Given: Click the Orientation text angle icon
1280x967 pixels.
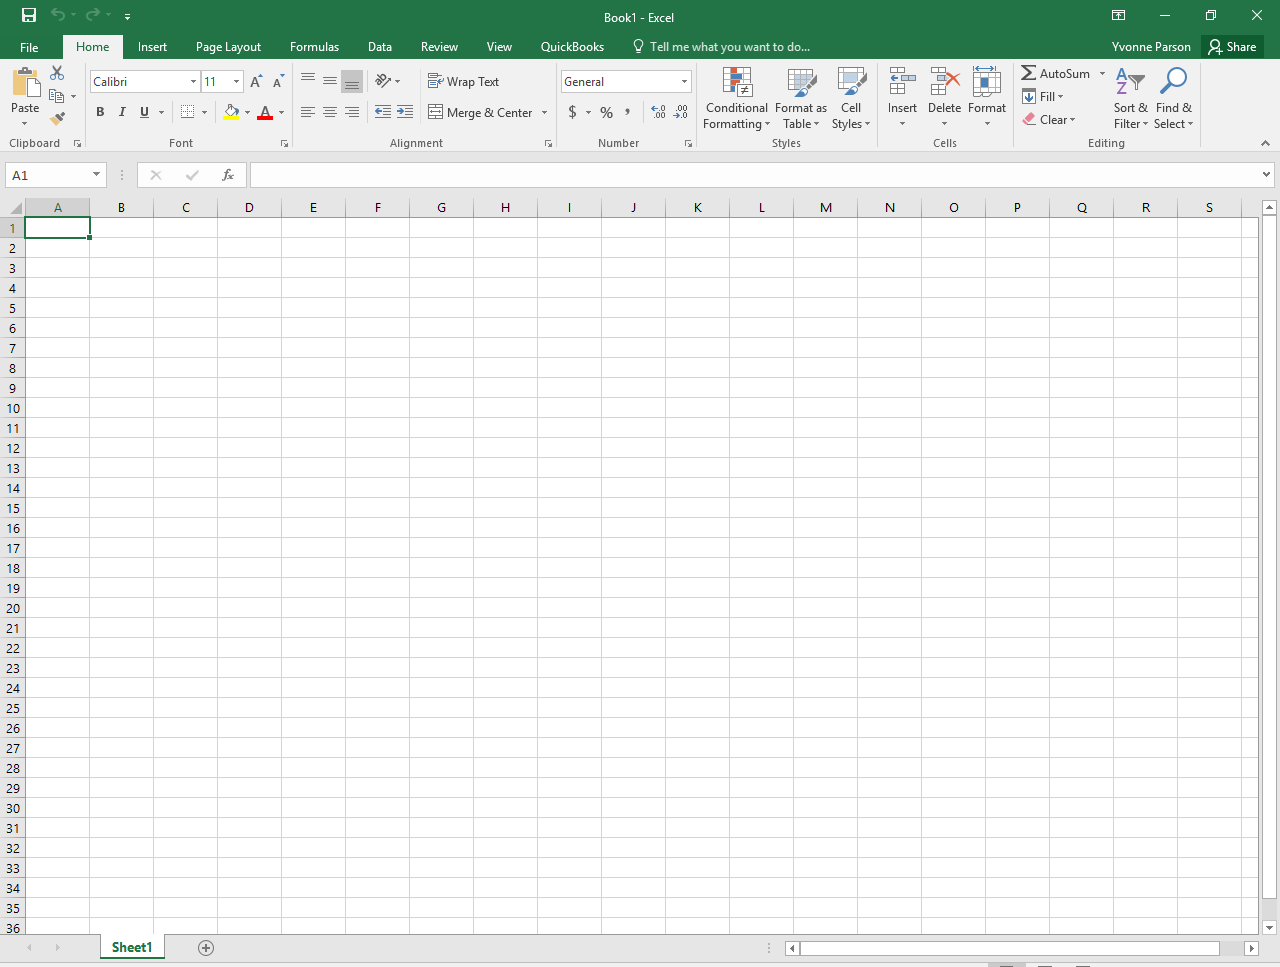Looking at the screenshot, I should click(x=383, y=81).
